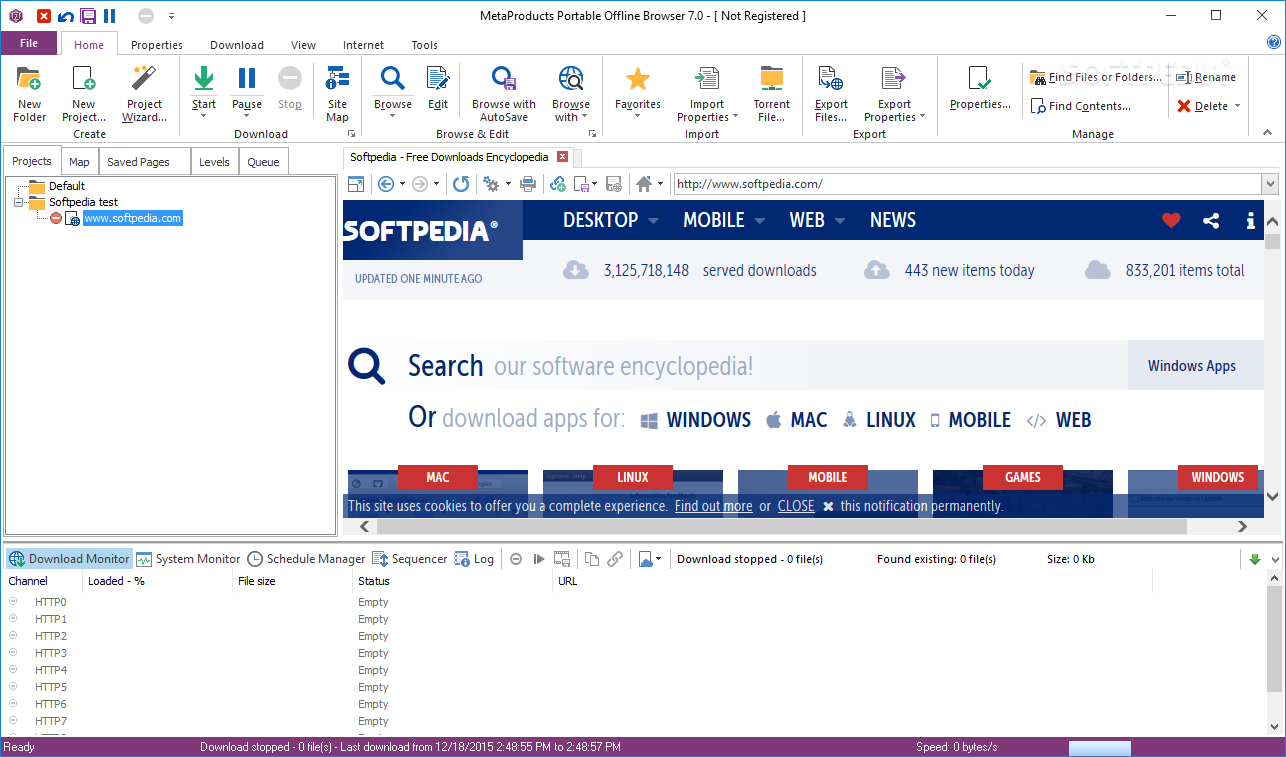Screen dimensions: 1286x757
Task: Open the Log tab
Action: tap(474, 559)
